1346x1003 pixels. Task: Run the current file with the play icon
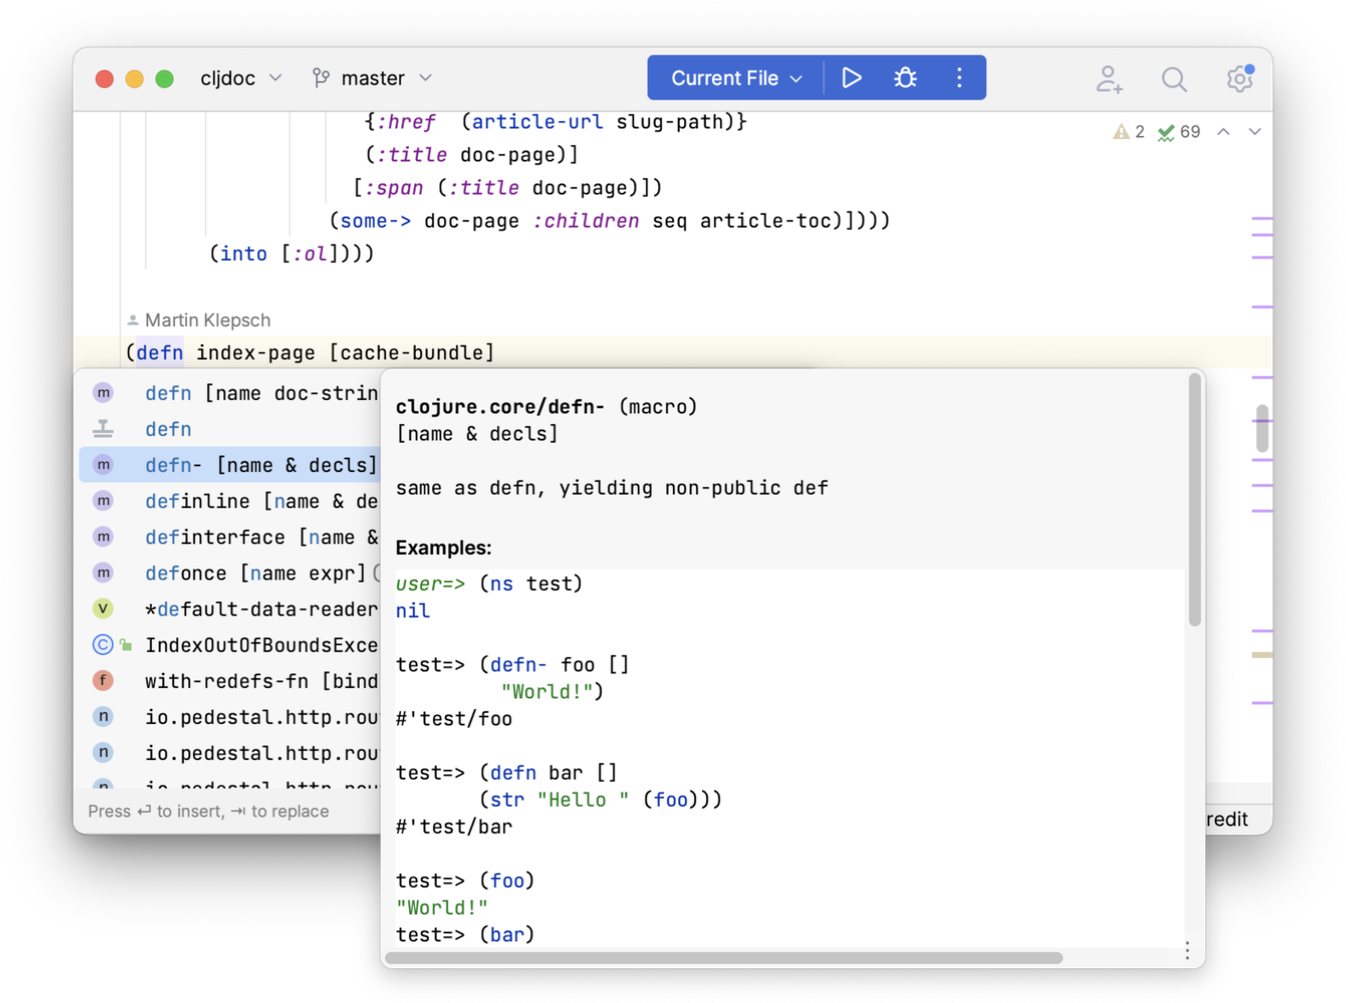(851, 78)
